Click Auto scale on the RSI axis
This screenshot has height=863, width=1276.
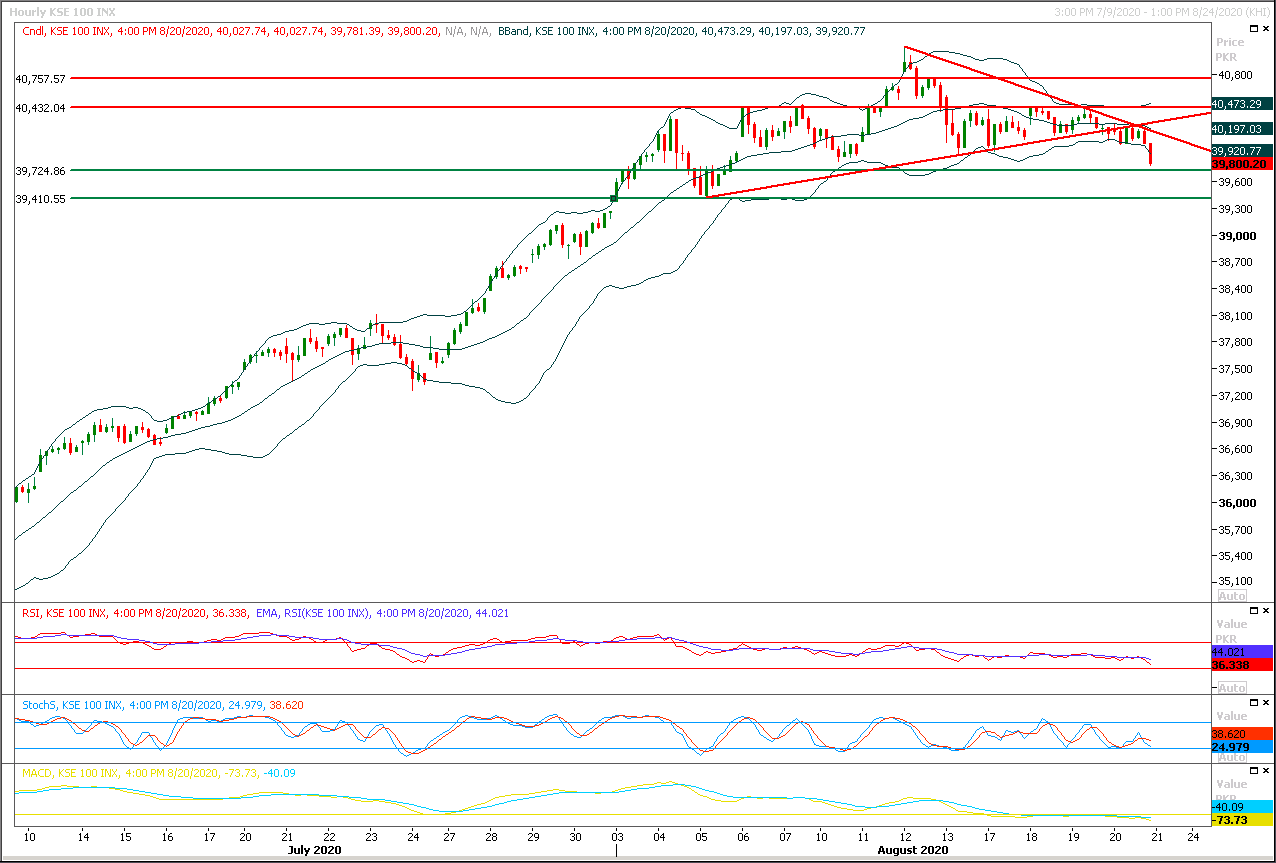pyautogui.click(x=1231, y=687)
